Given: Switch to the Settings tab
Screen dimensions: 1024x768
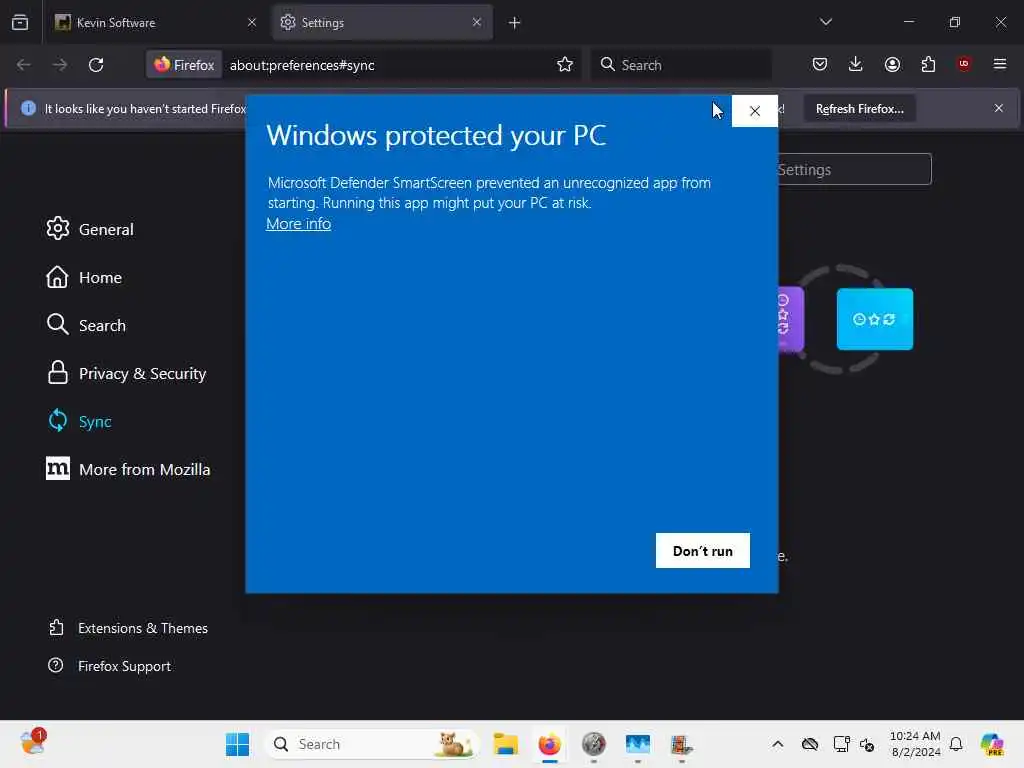Looking at the screenshot, I should pyautogui.click(x=382, y=23).
